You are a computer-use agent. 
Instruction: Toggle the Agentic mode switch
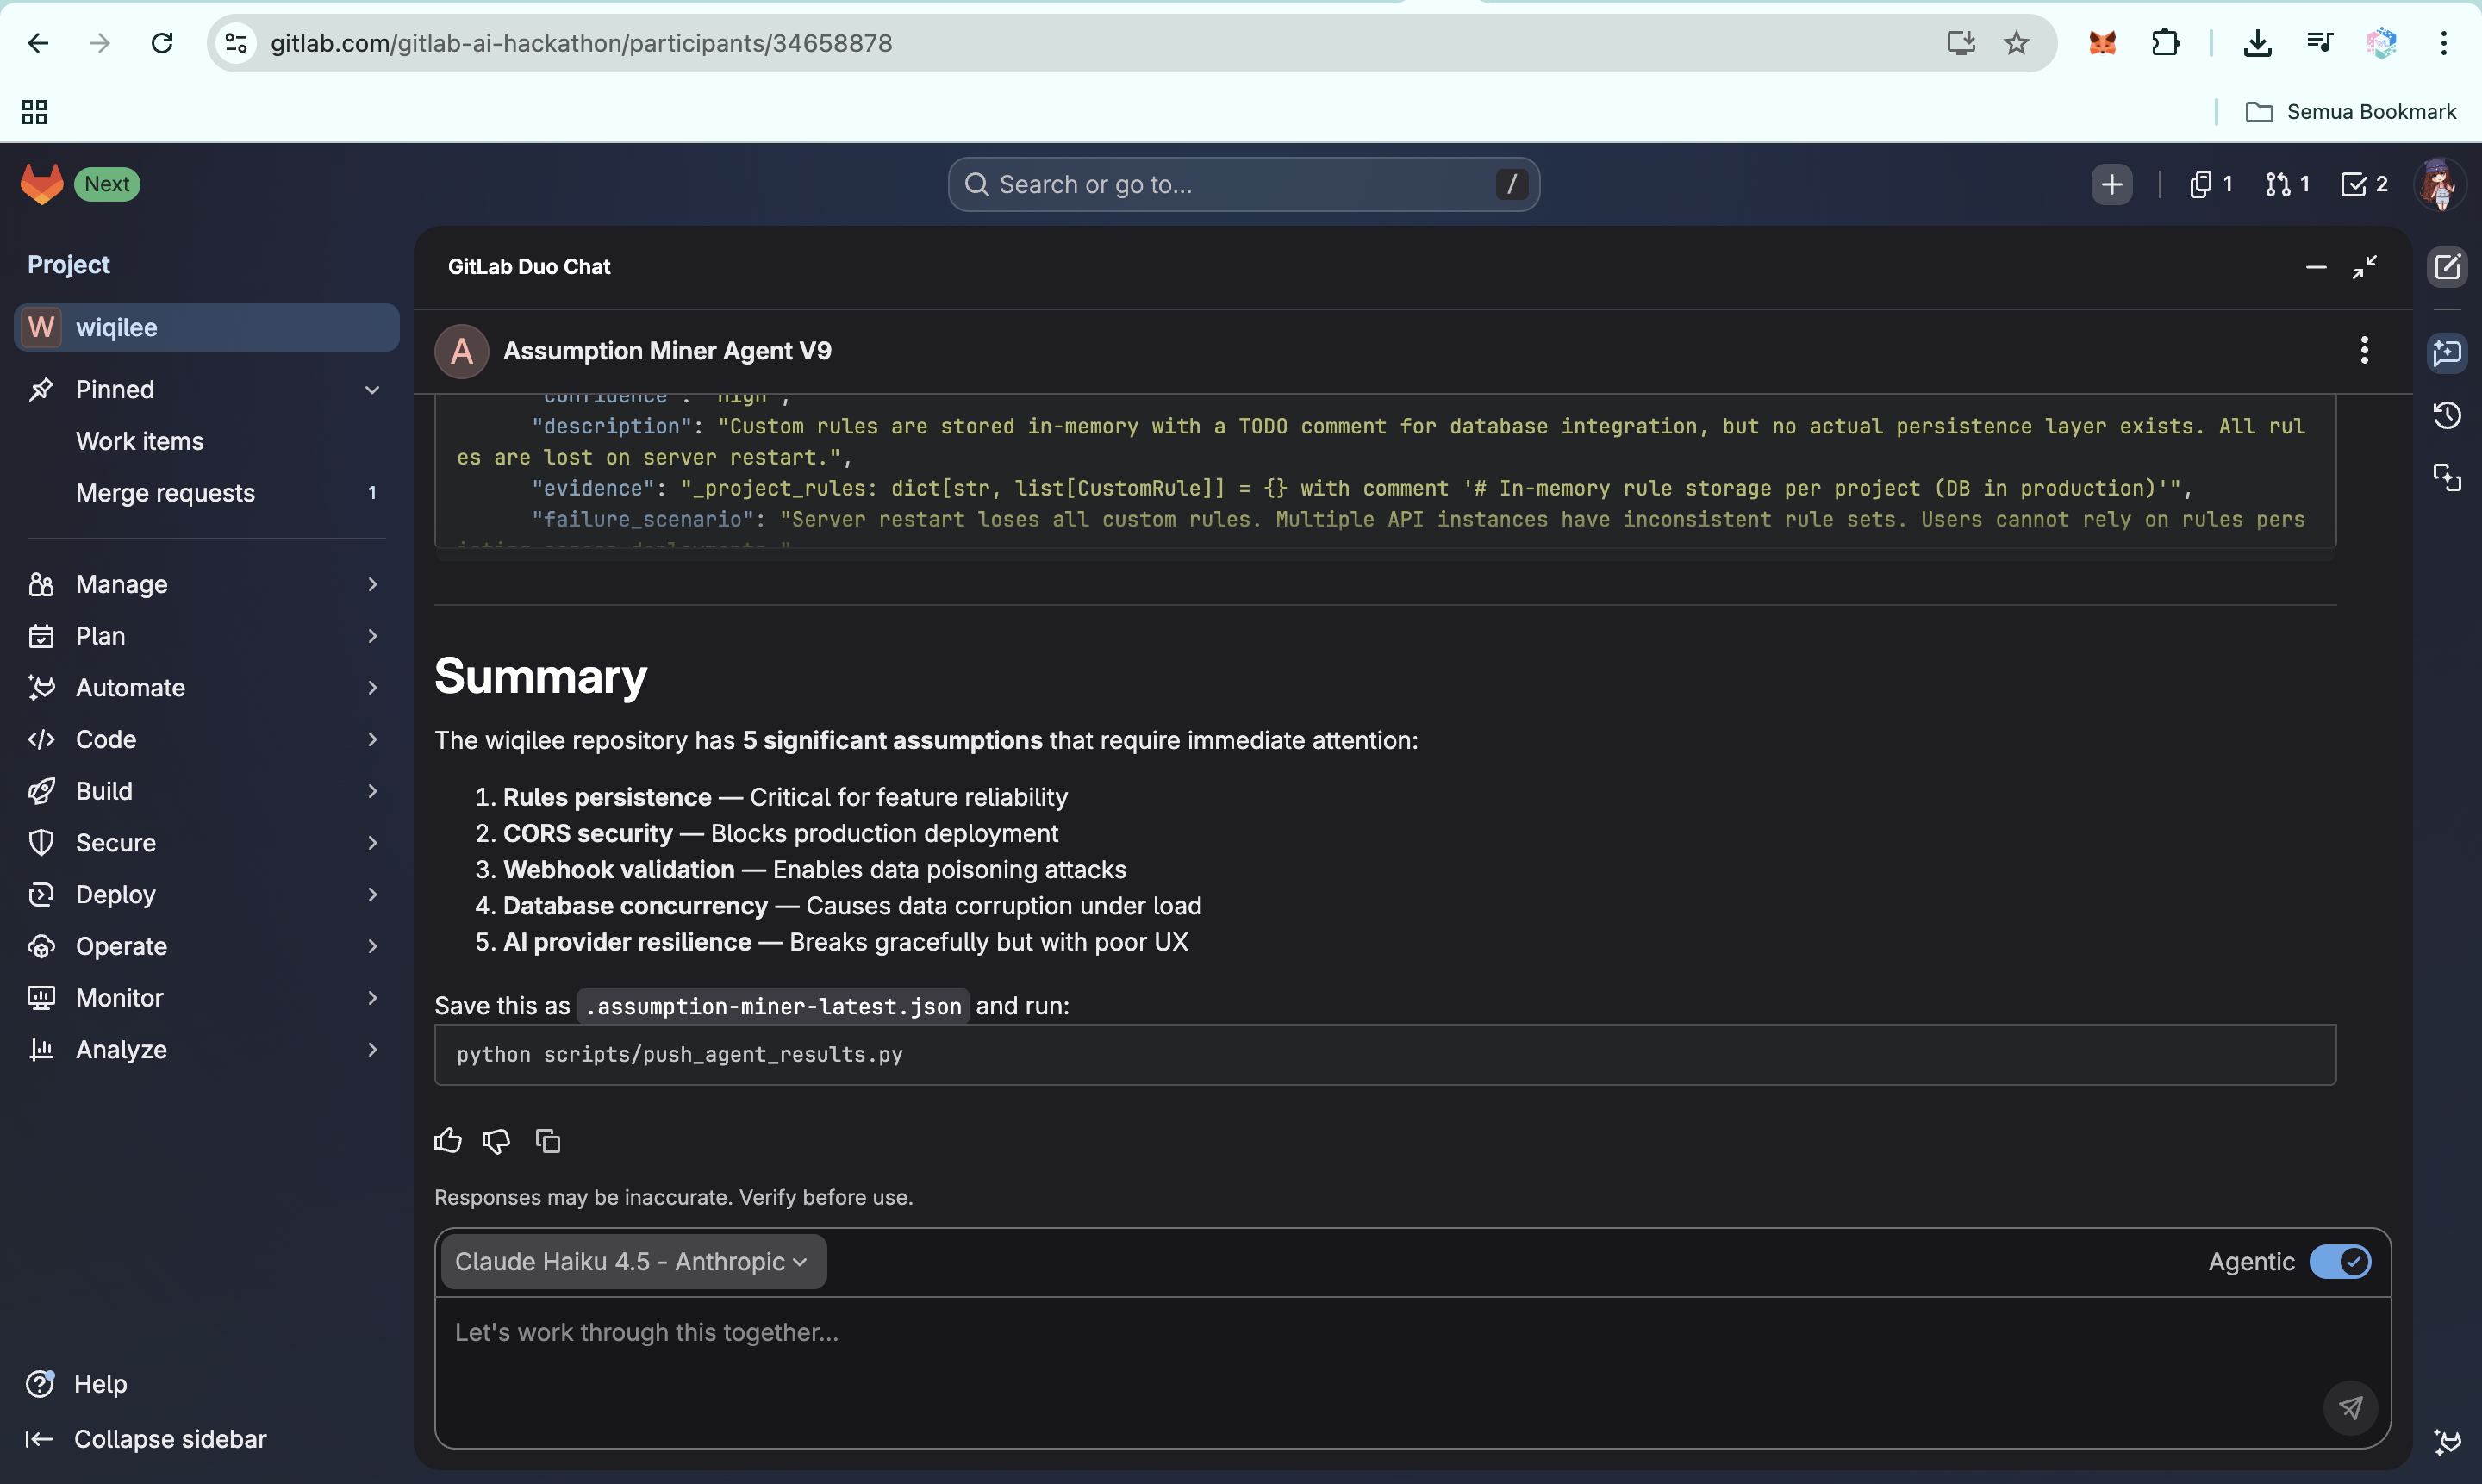(x=2339, y=1261)
